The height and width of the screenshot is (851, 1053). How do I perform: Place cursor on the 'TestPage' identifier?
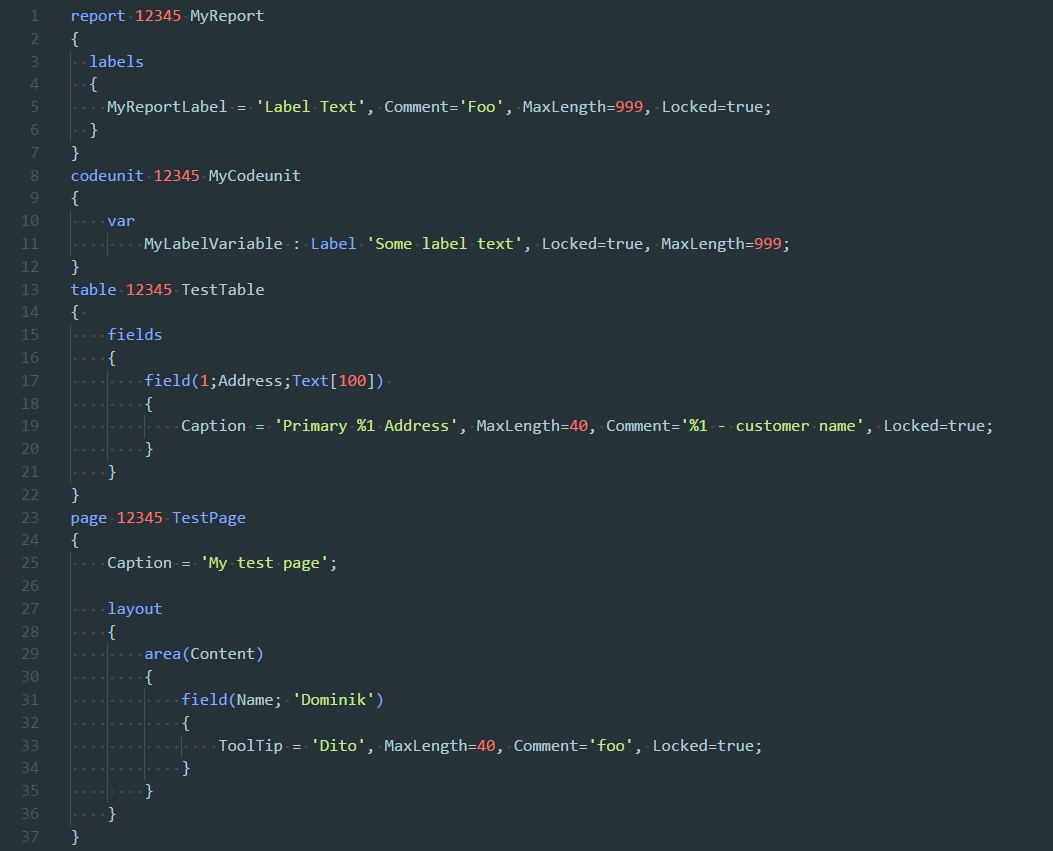click(208, 518)
